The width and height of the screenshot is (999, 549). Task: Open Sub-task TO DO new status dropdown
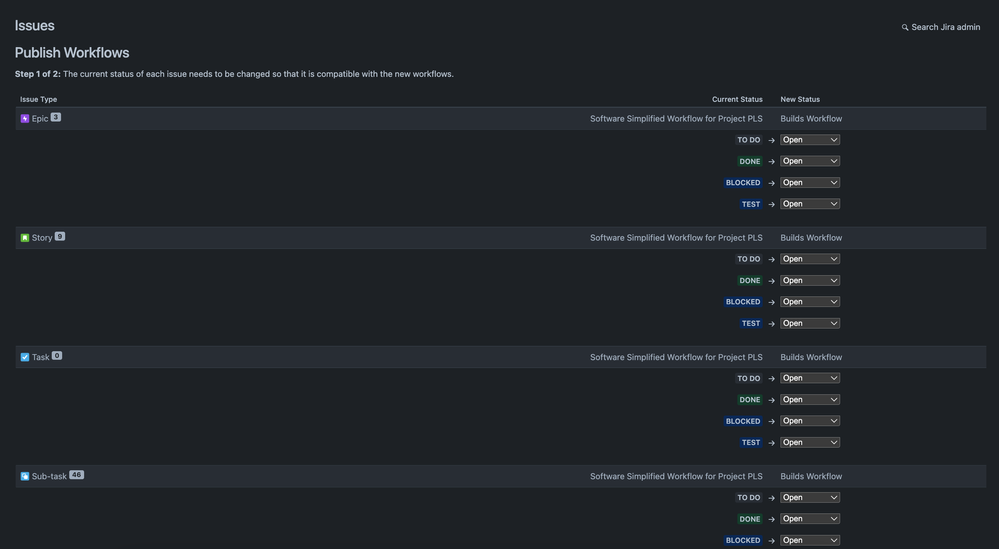(x=810, y=497)
